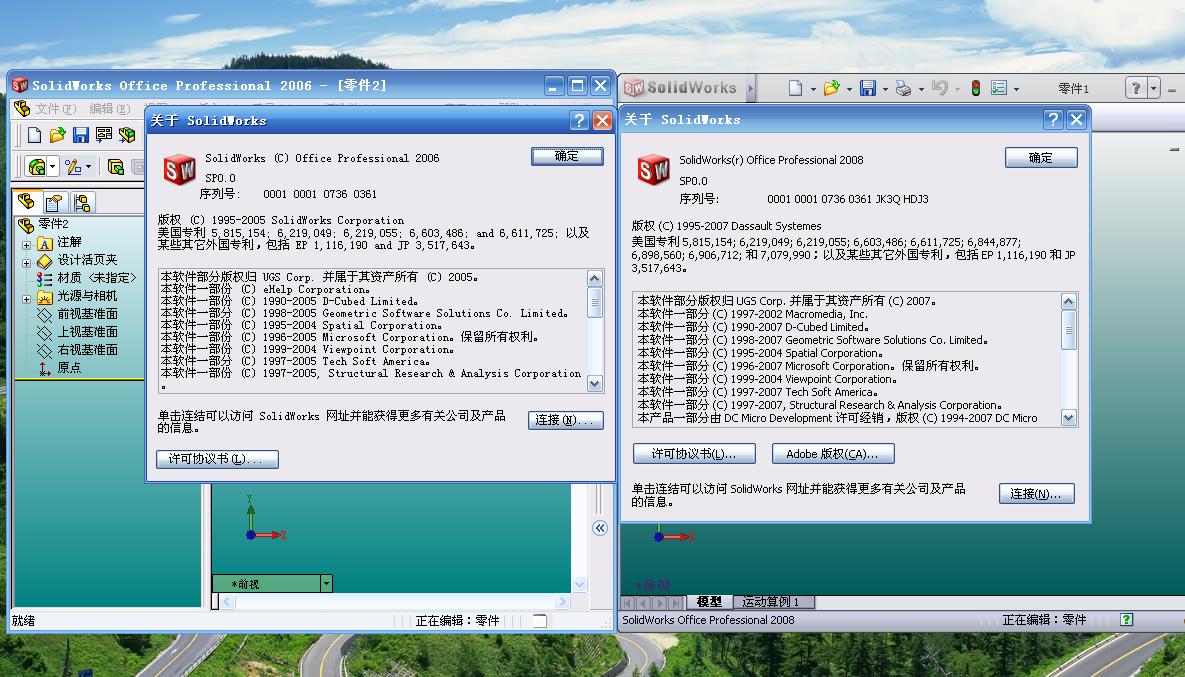Image resolution: width=1185 pixels, height=677 pixels.
Task: Open the Print dropdown arrow in 2008 toolbar
Action: click(x=921, y=89)
